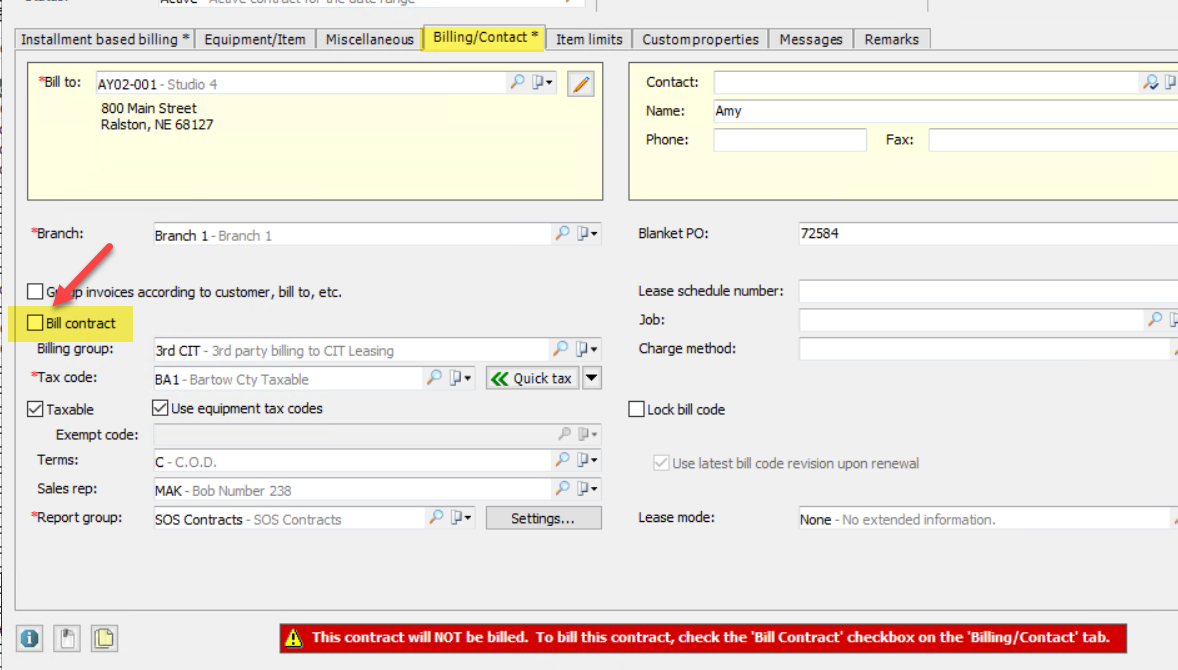Open the Tax code record dropdown

coord(461,378)
